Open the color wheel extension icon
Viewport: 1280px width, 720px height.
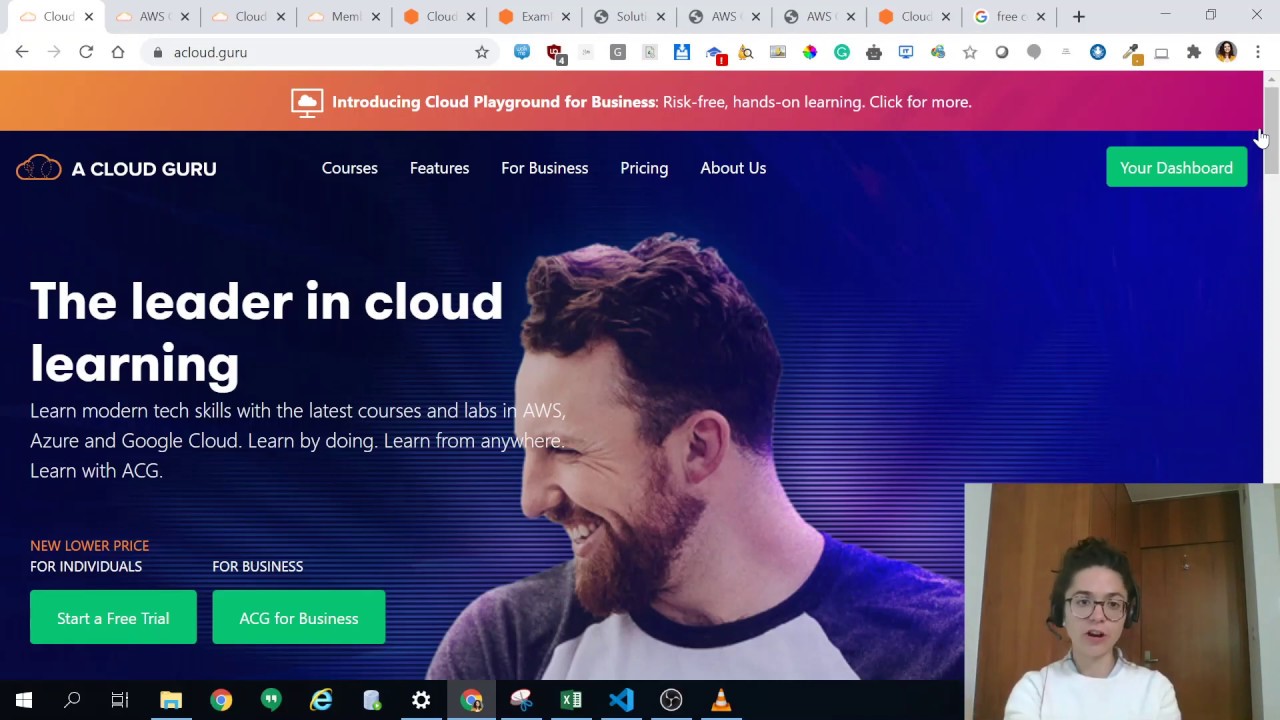810,52
